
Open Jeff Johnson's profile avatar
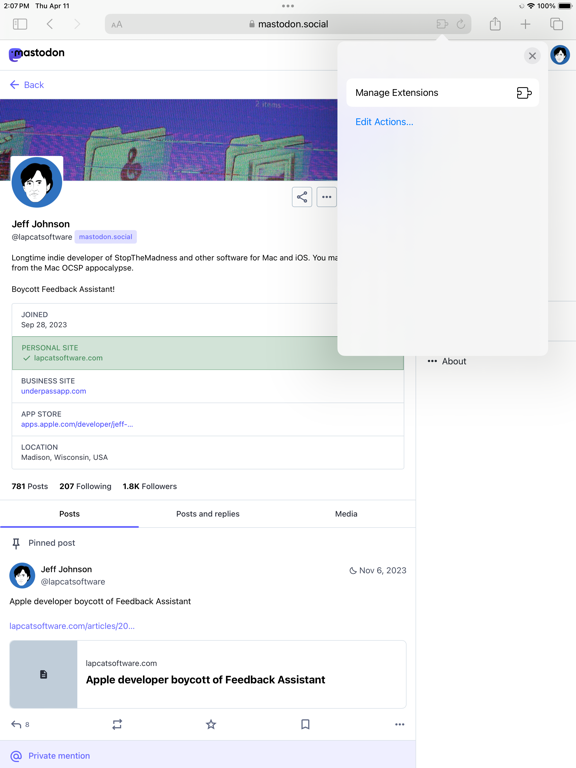37,182
